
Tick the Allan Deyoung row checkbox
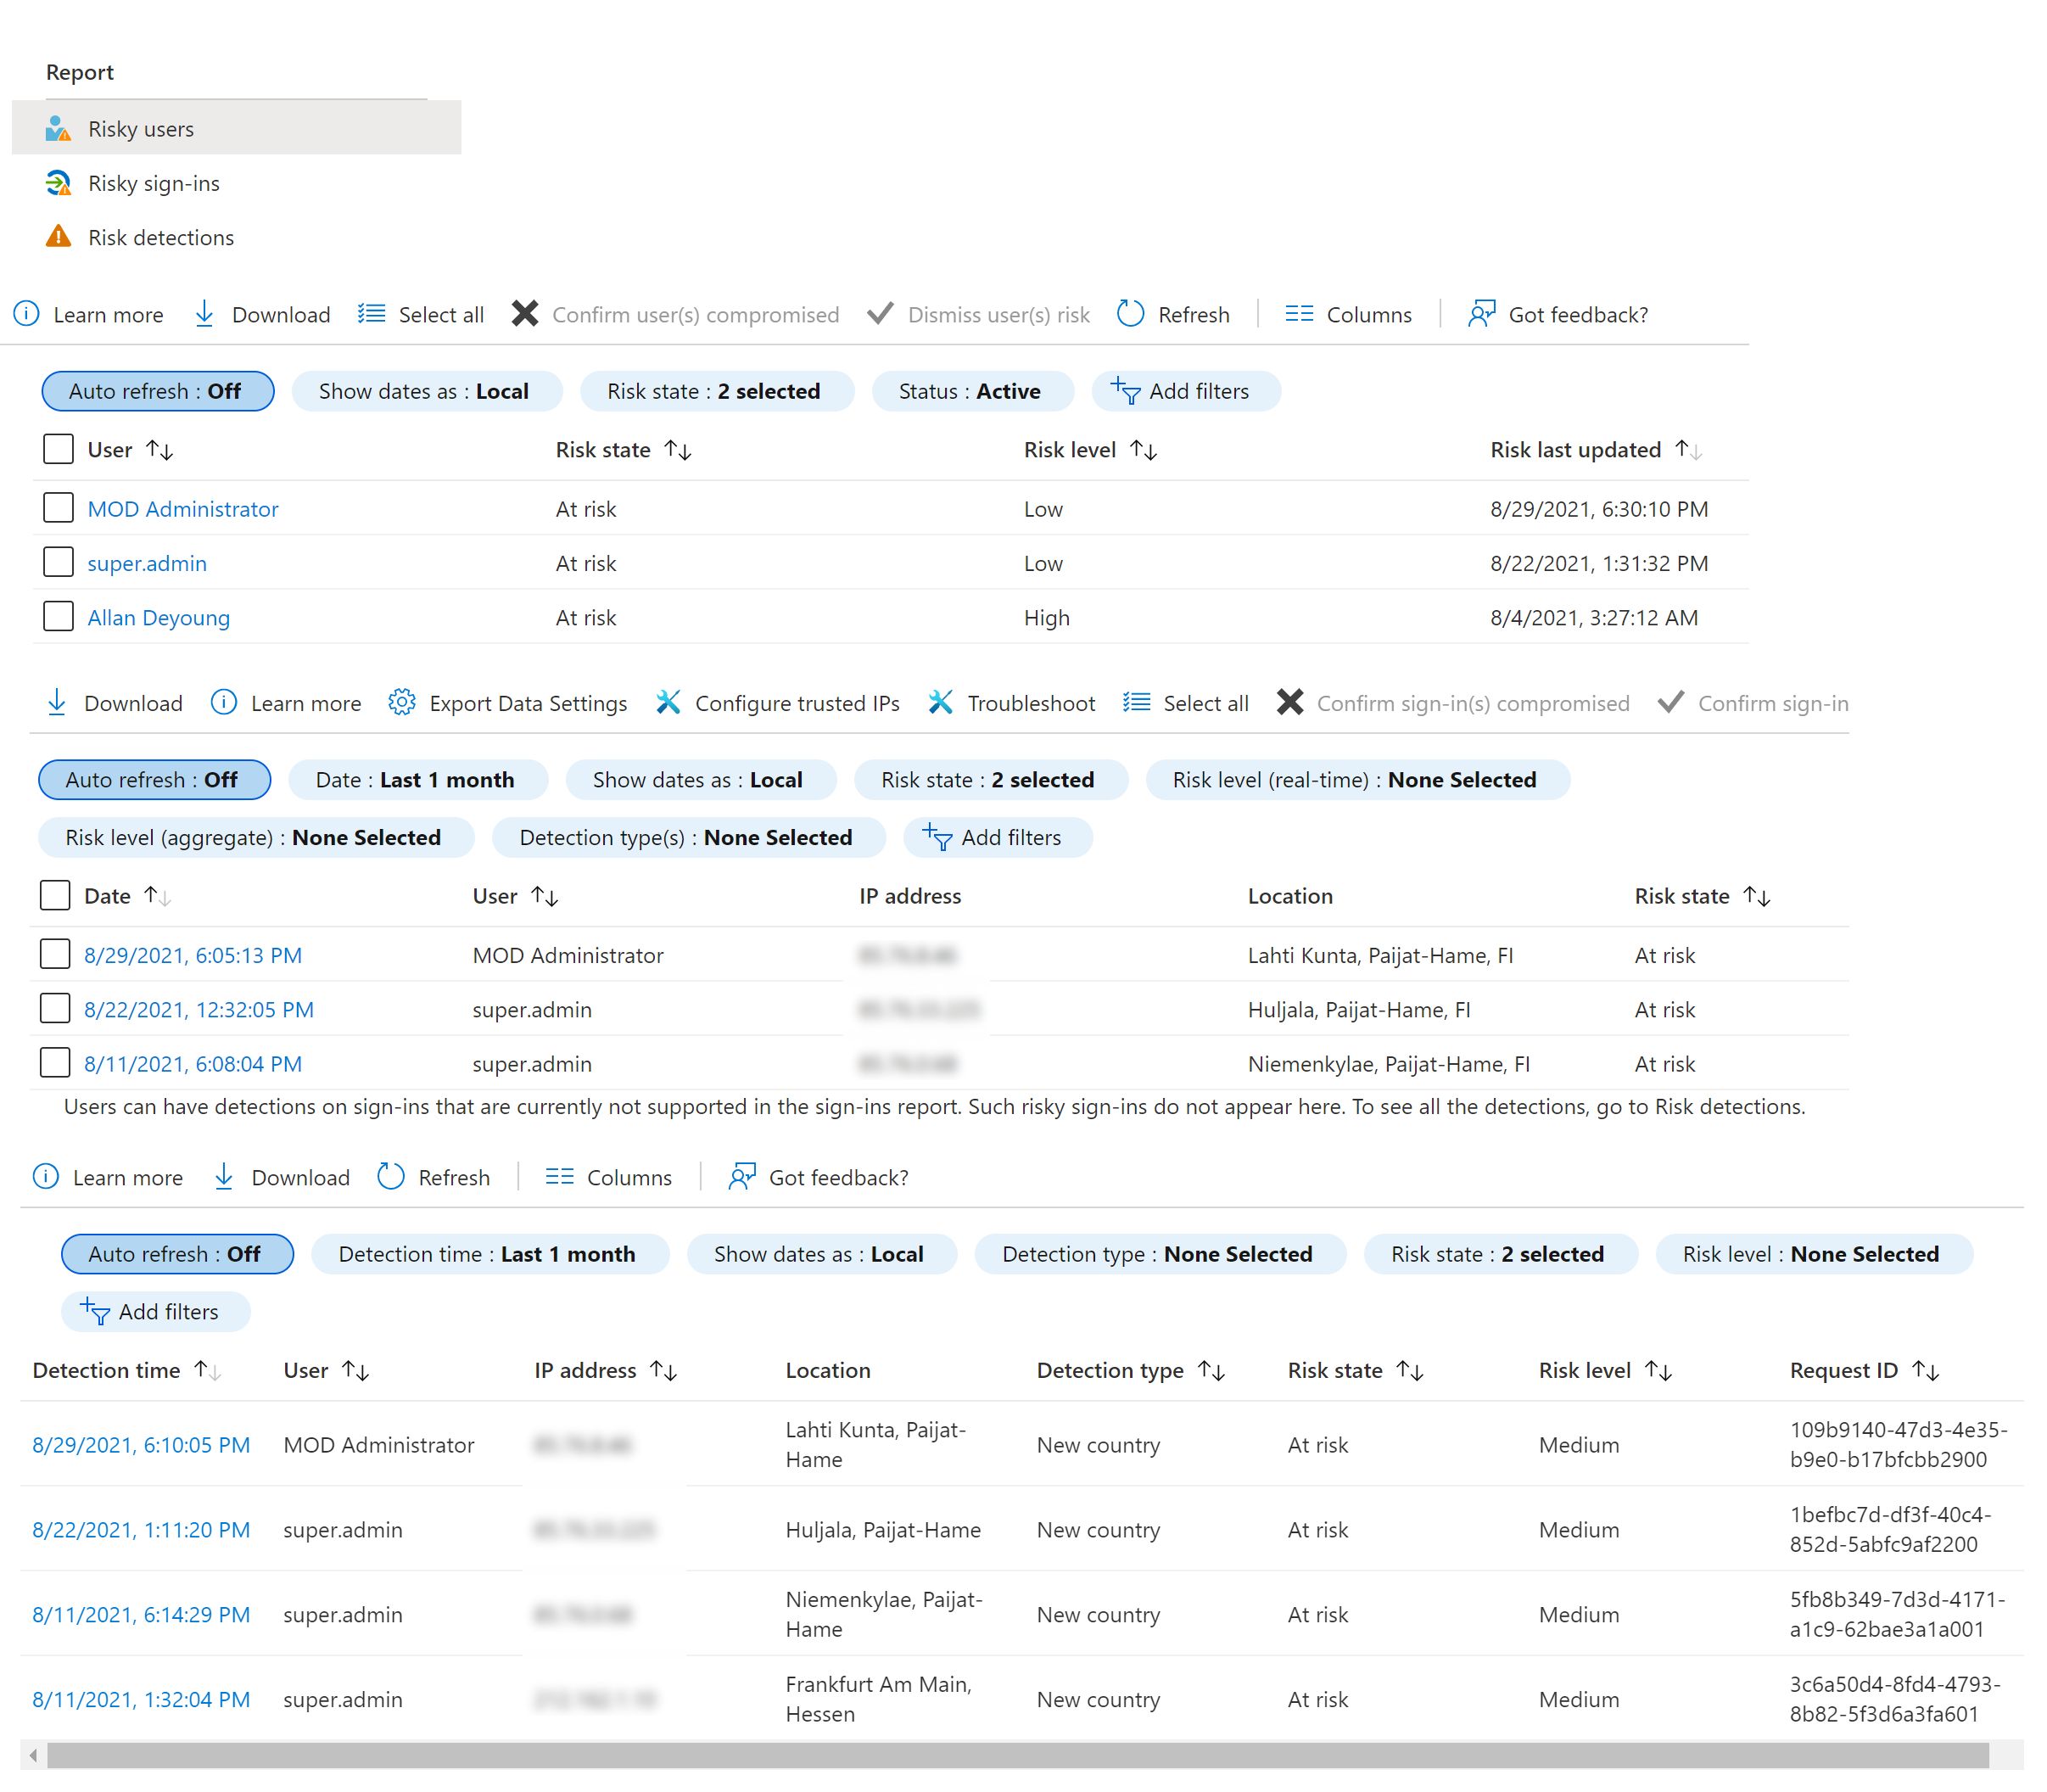pos(58,617)
